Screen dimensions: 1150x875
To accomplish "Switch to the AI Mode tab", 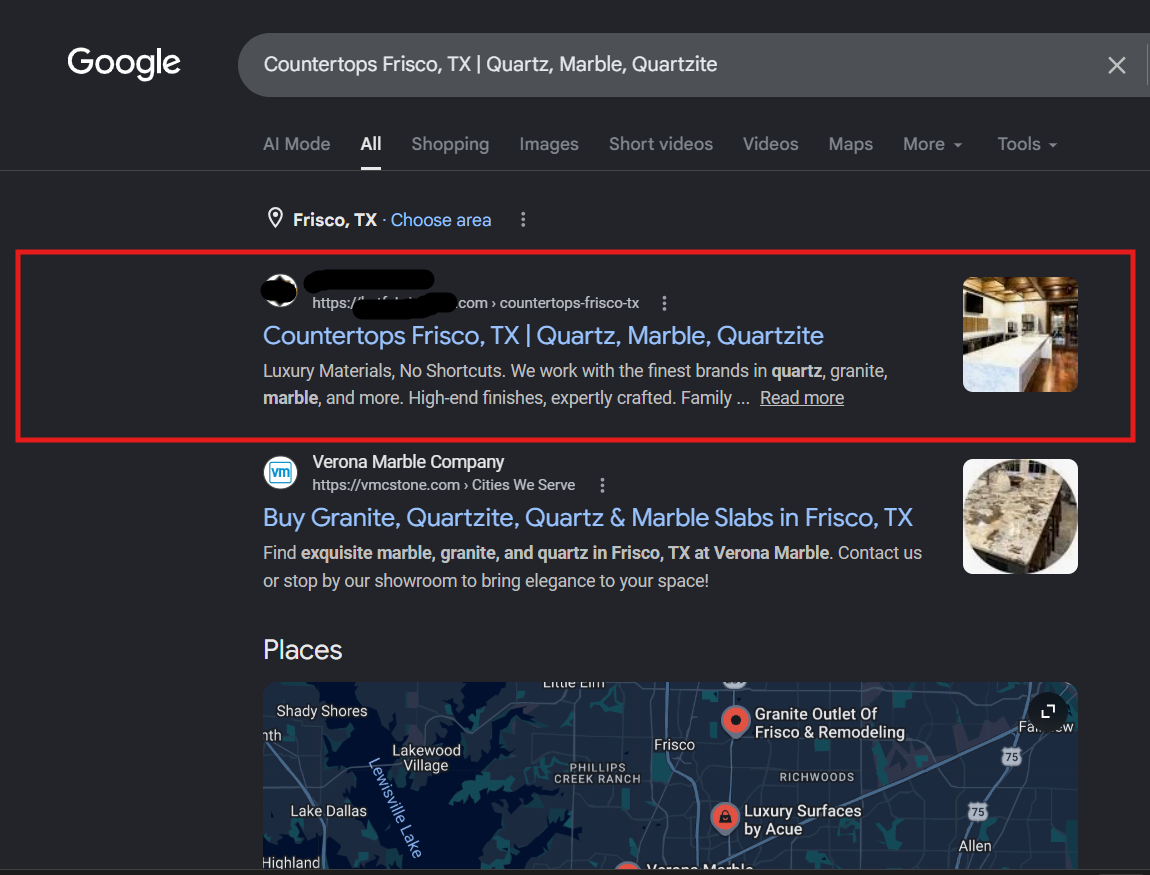I will click(296, 144).
